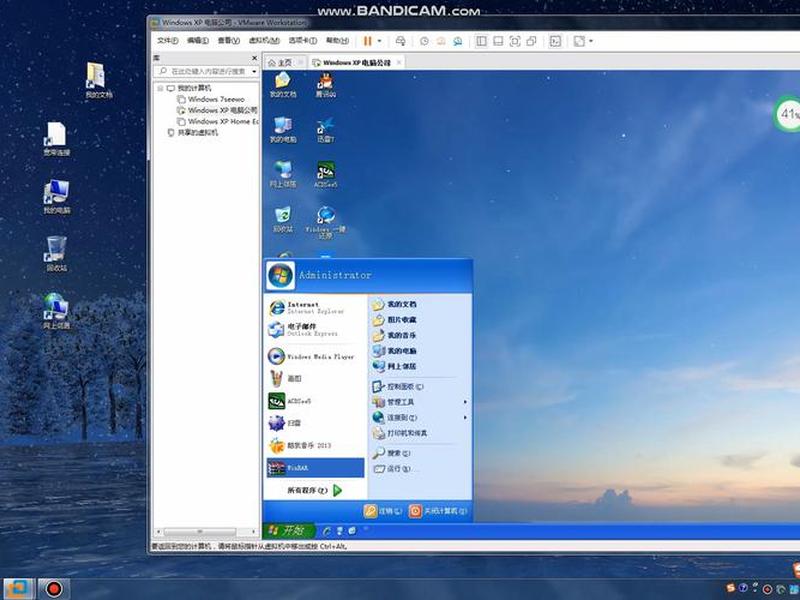Open the dropdown arrow beside the pause button
800x600 pixels.
pos(379,41)
